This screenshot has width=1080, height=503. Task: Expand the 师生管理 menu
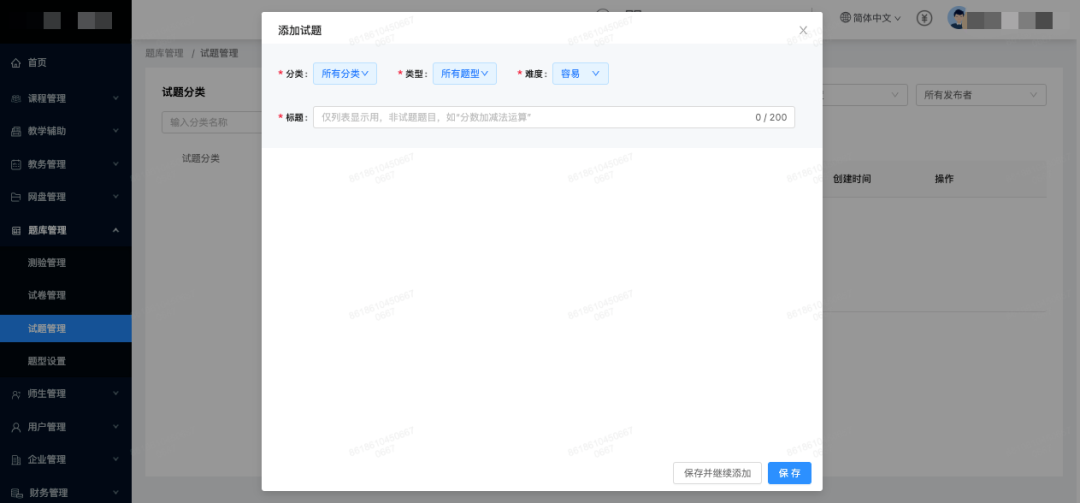65,394
